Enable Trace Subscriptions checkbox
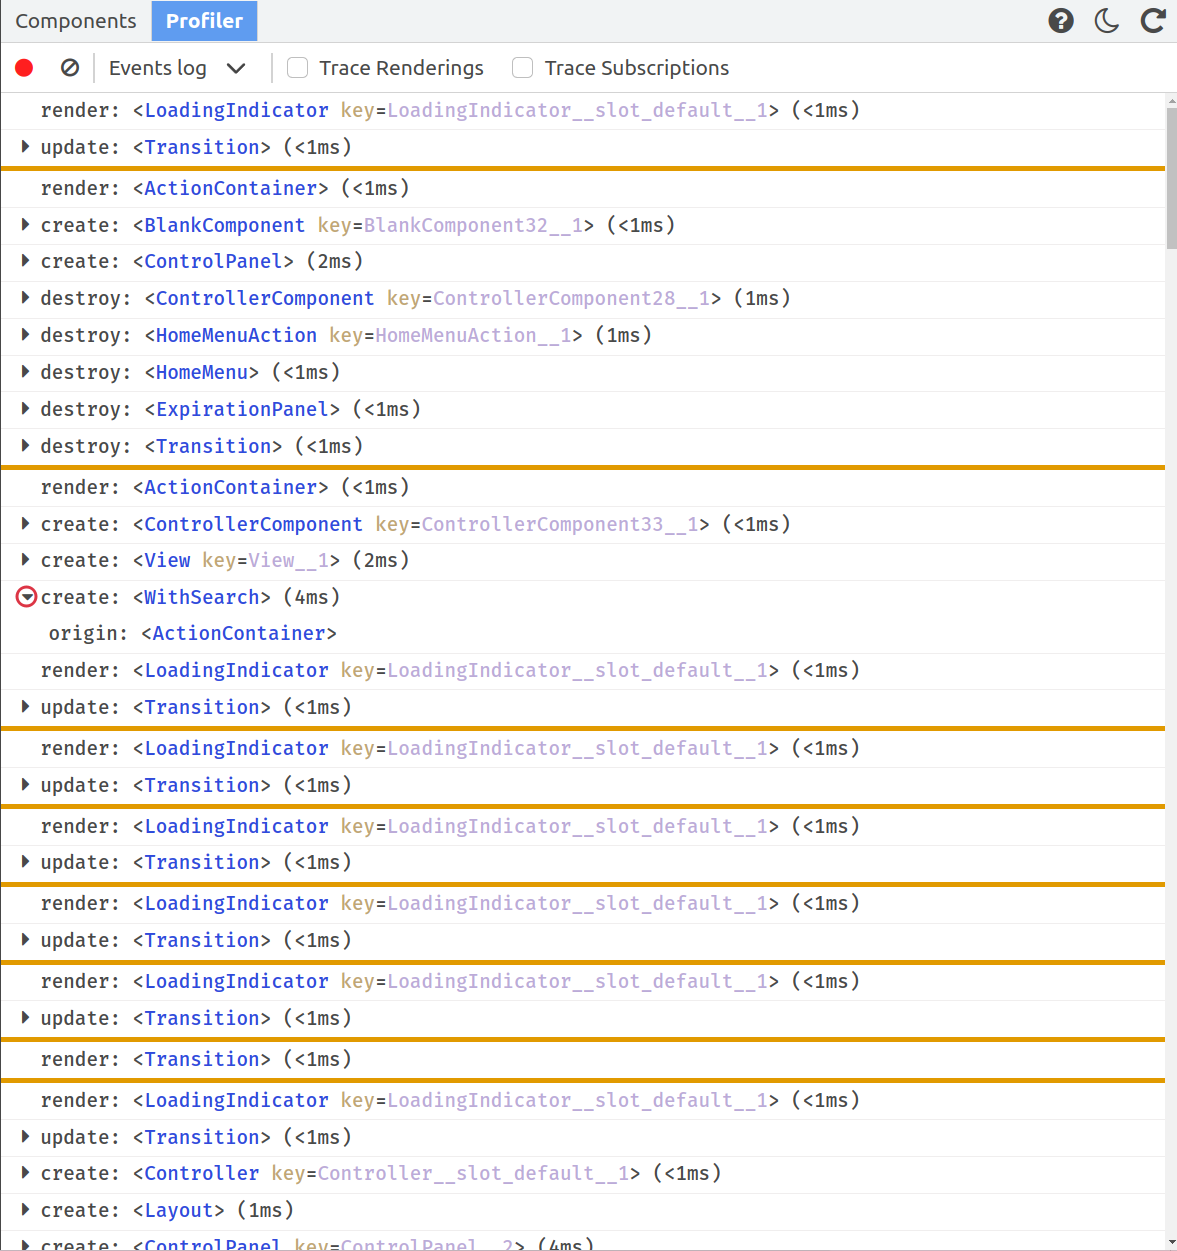The height and width of the screenshot is (1251, 1177). point(522,68)
